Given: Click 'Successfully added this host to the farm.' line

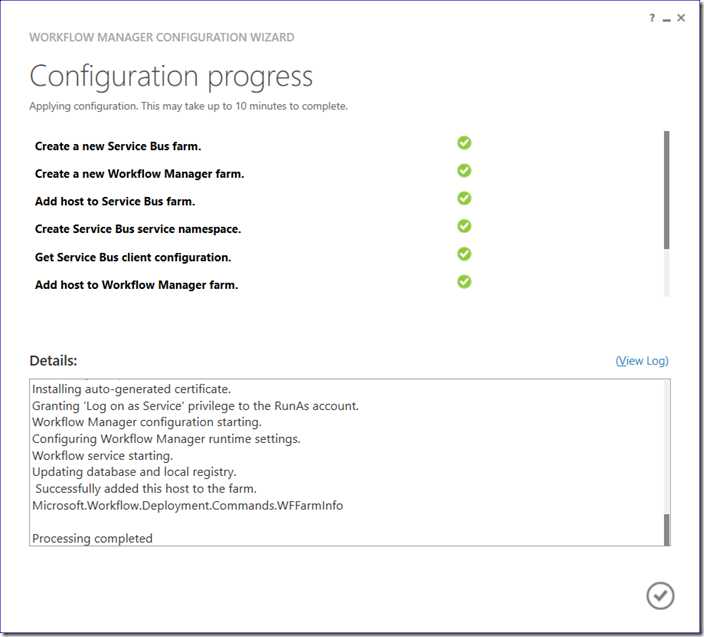Looking at the screenshot, I should point(146,489).
